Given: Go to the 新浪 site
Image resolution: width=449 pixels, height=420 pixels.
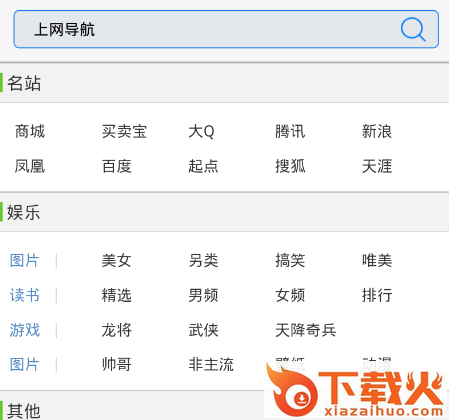Looking at the screenshot, I should coord(377,131).
